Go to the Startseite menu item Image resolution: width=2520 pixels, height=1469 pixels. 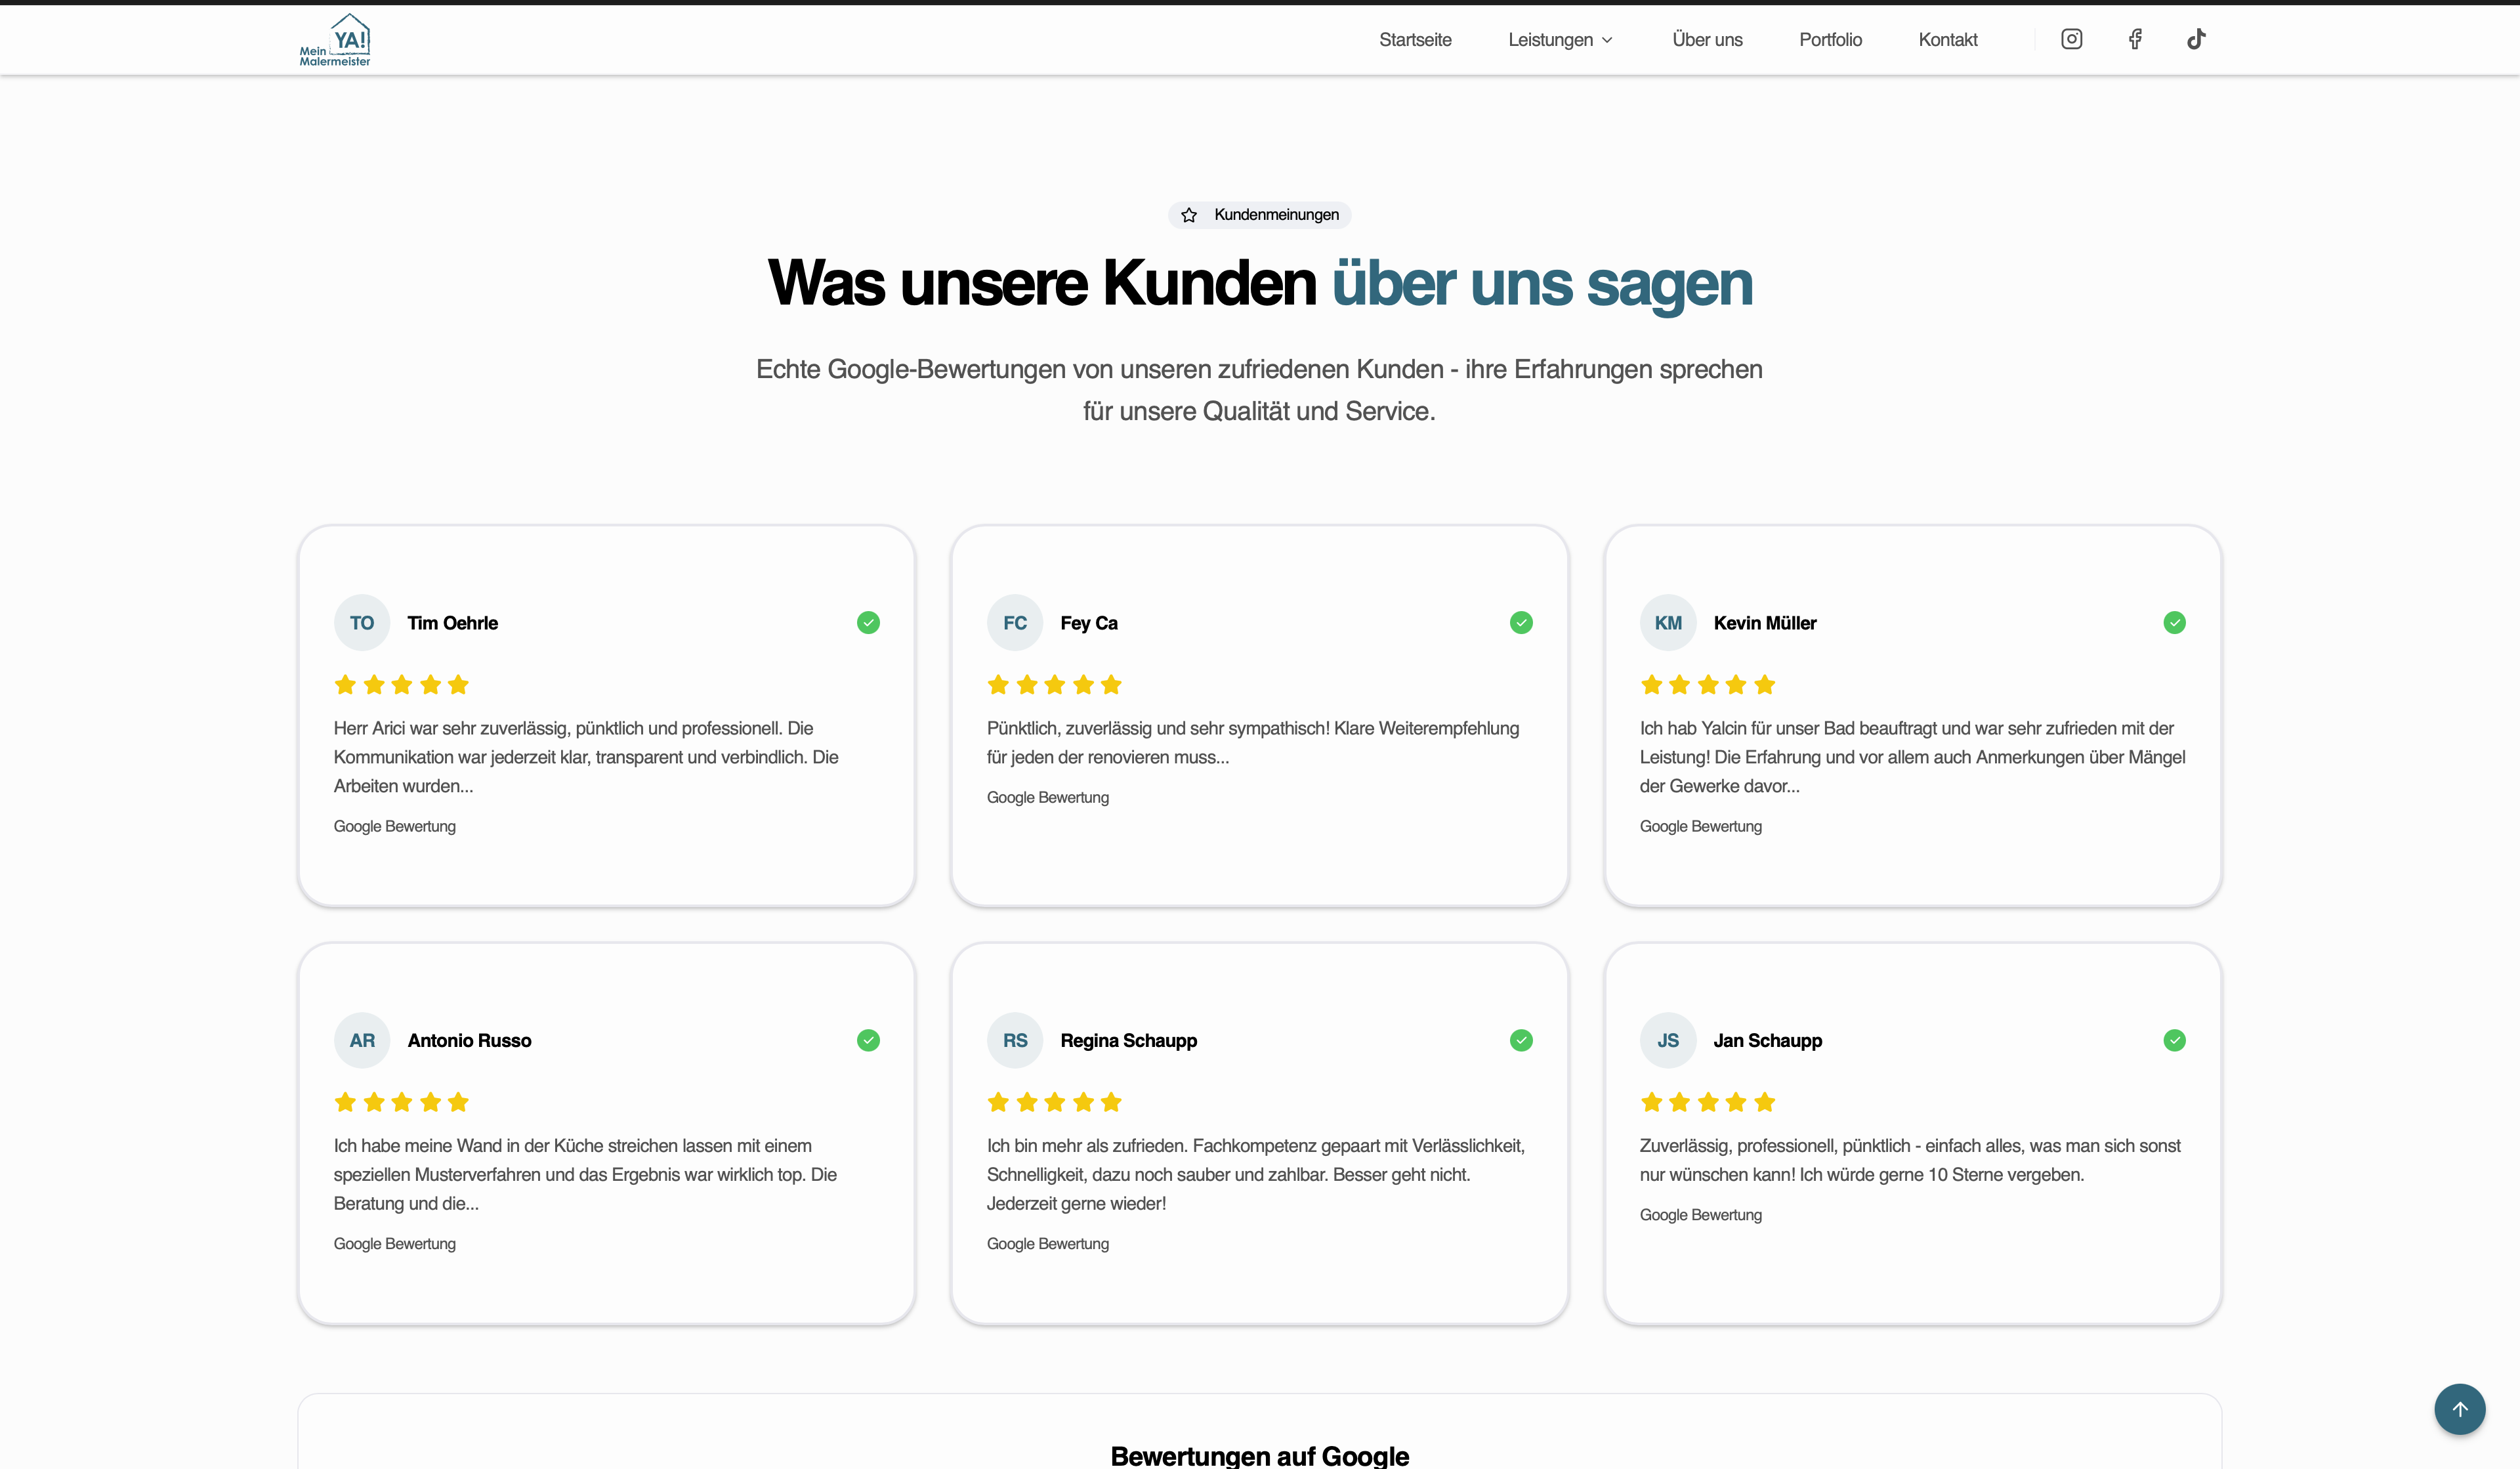click(1415, 40)
